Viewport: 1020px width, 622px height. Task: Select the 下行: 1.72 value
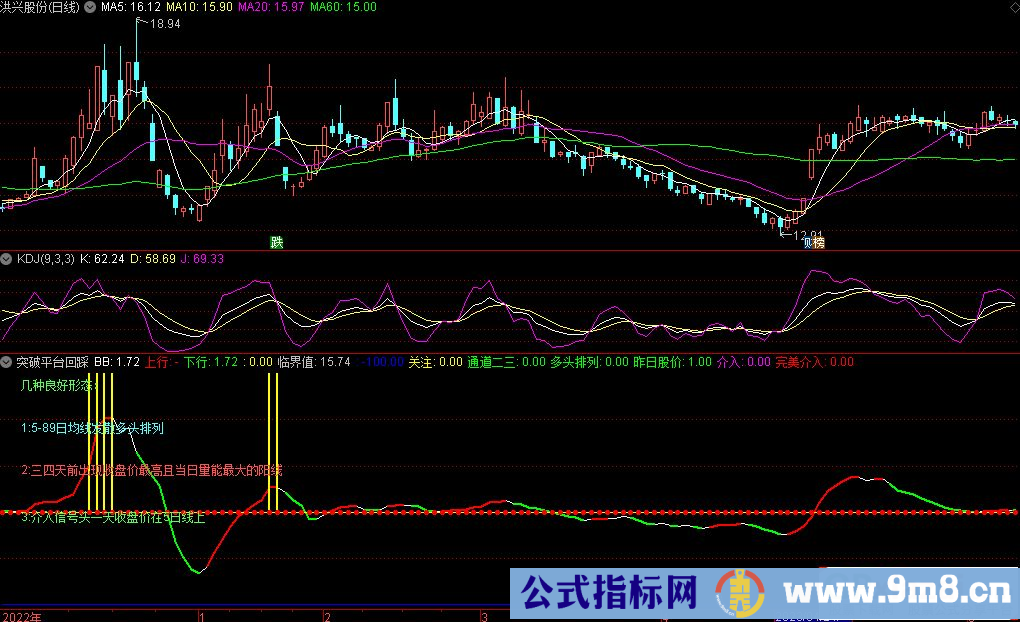click(x=211, y=362)
